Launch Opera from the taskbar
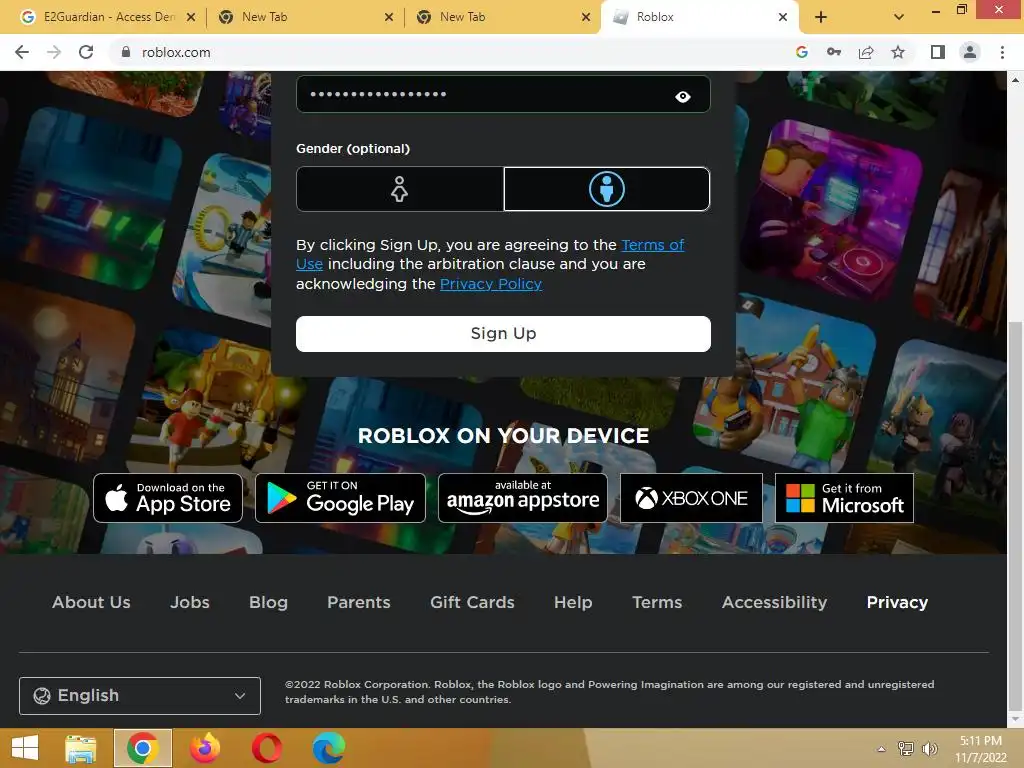Image resolution: width=1024 pixels, height=768 pixels. pyautogui.click(x=266, y=748)
